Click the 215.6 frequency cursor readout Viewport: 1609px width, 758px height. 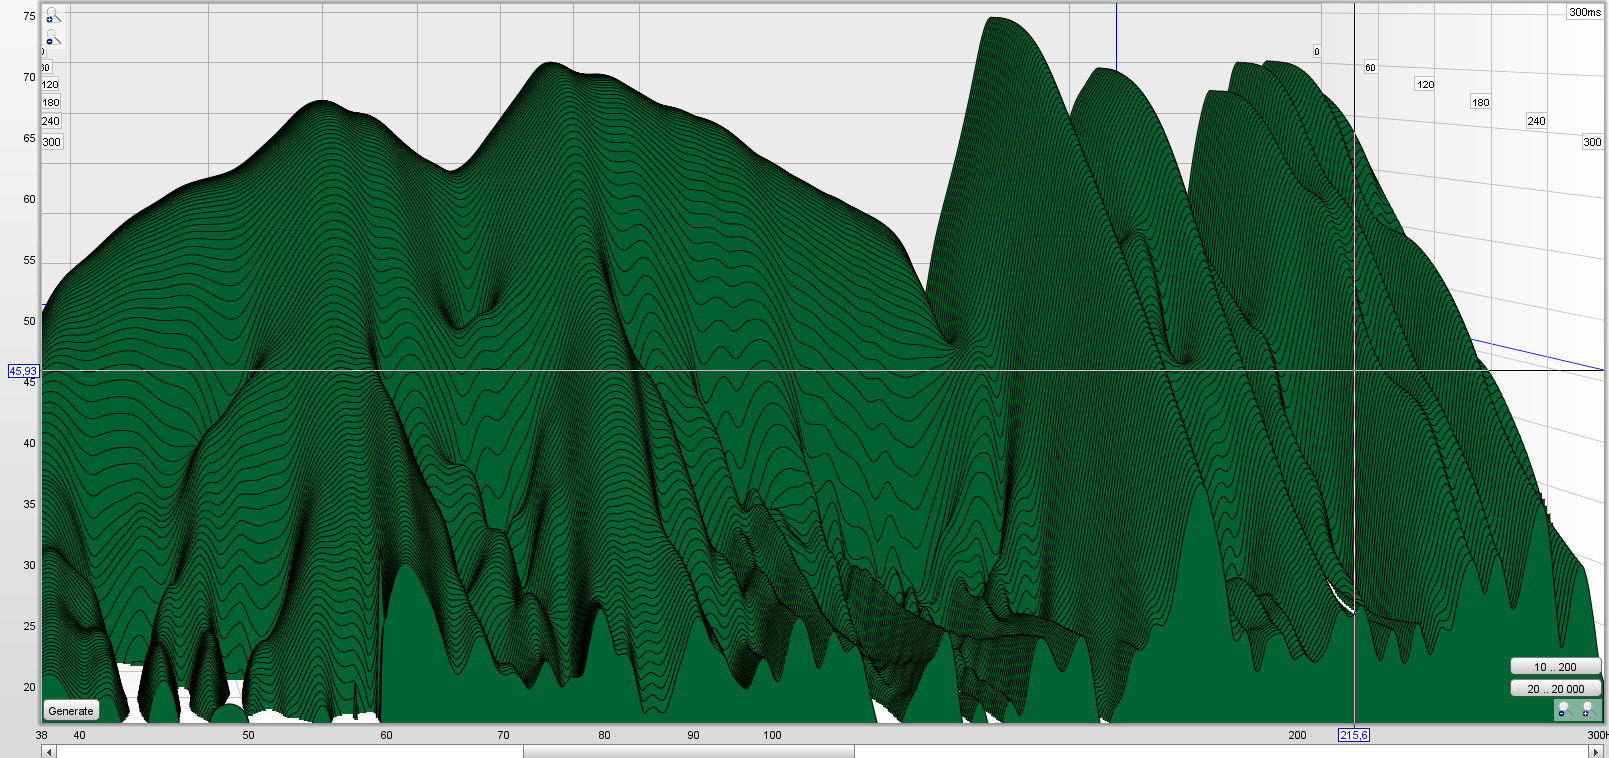1353,735
